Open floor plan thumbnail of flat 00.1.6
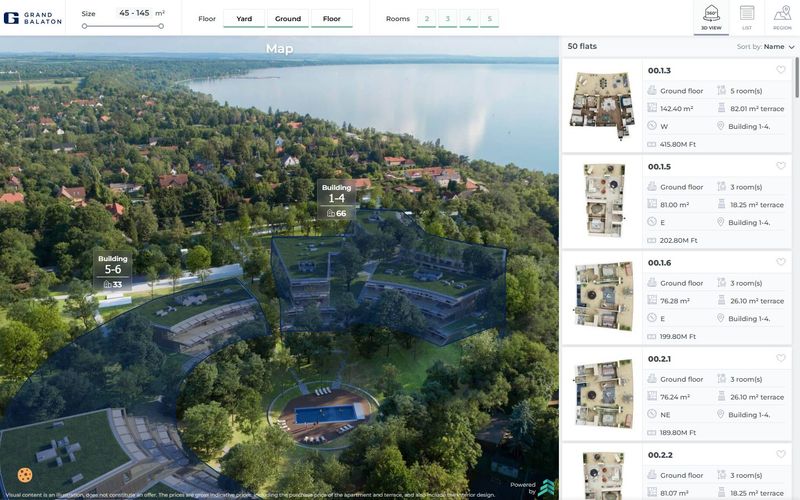Screen dimensions: 800x500 (x=604, y=296)
